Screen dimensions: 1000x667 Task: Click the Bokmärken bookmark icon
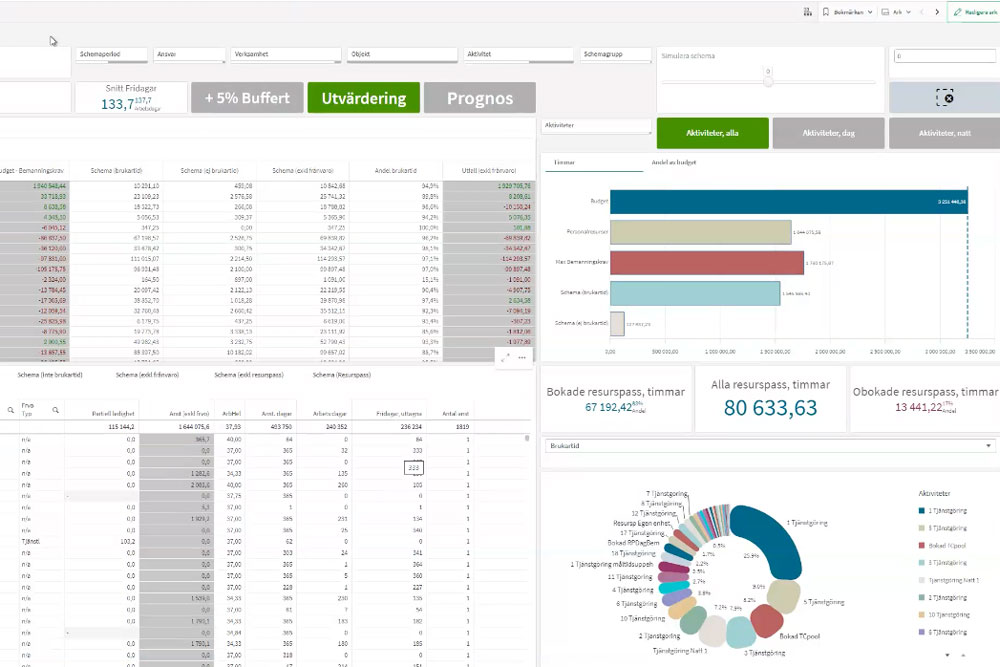tap(826, 11)
